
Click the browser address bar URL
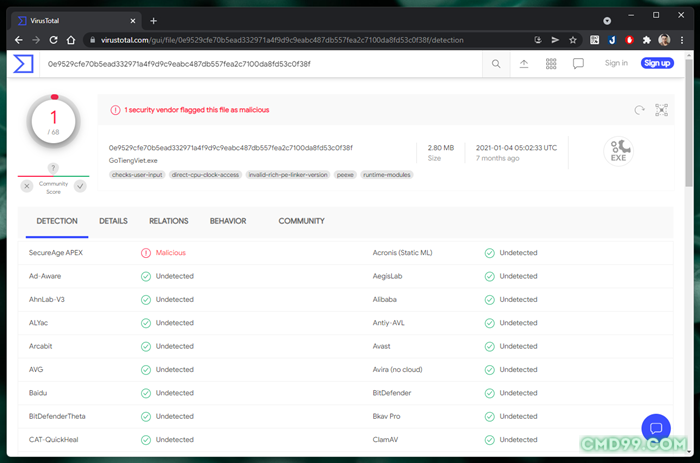(x=282, y=40)
